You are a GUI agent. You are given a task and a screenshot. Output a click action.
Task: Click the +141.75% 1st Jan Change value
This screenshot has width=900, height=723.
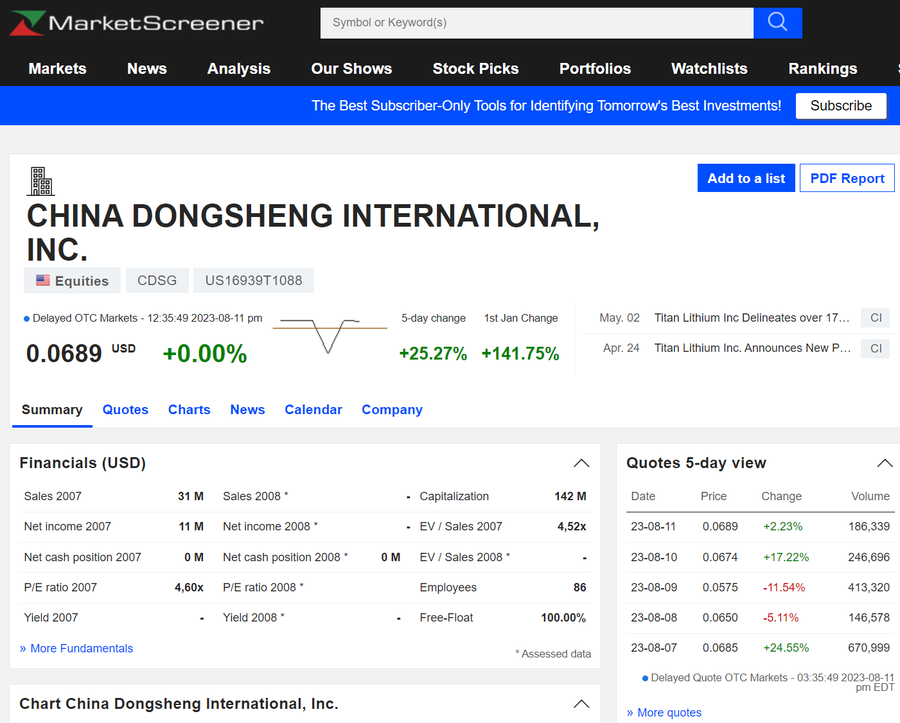click(520, 353)
